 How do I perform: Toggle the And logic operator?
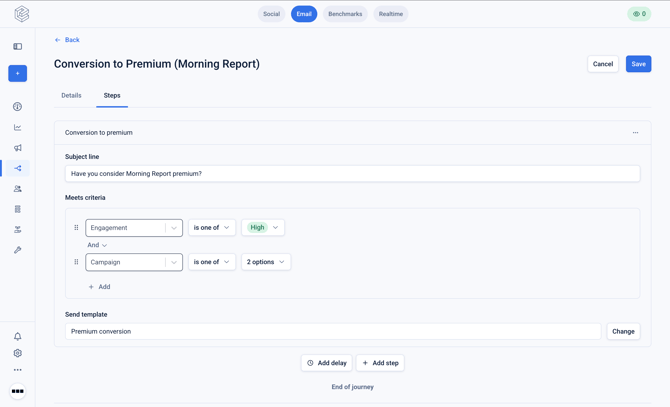point(97,245)
